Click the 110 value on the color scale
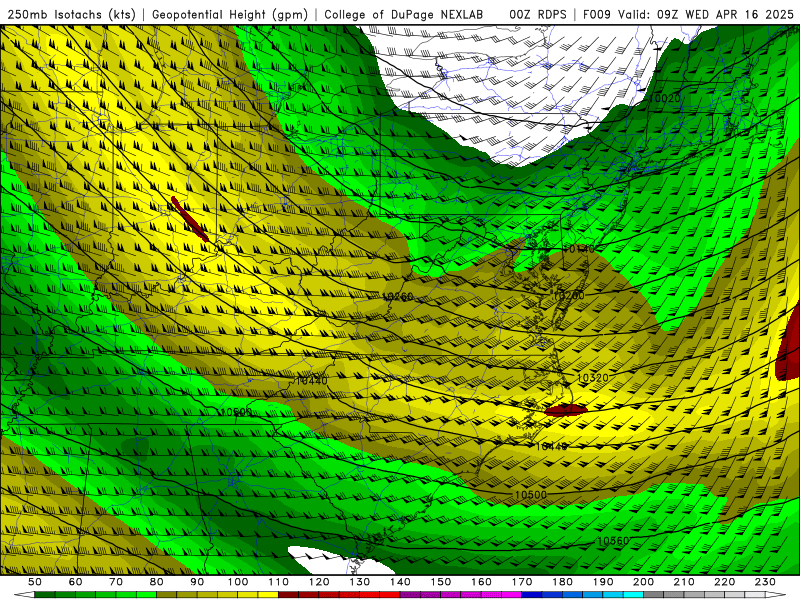The height and width of the screenshot is (600, 800). [279, 582]
